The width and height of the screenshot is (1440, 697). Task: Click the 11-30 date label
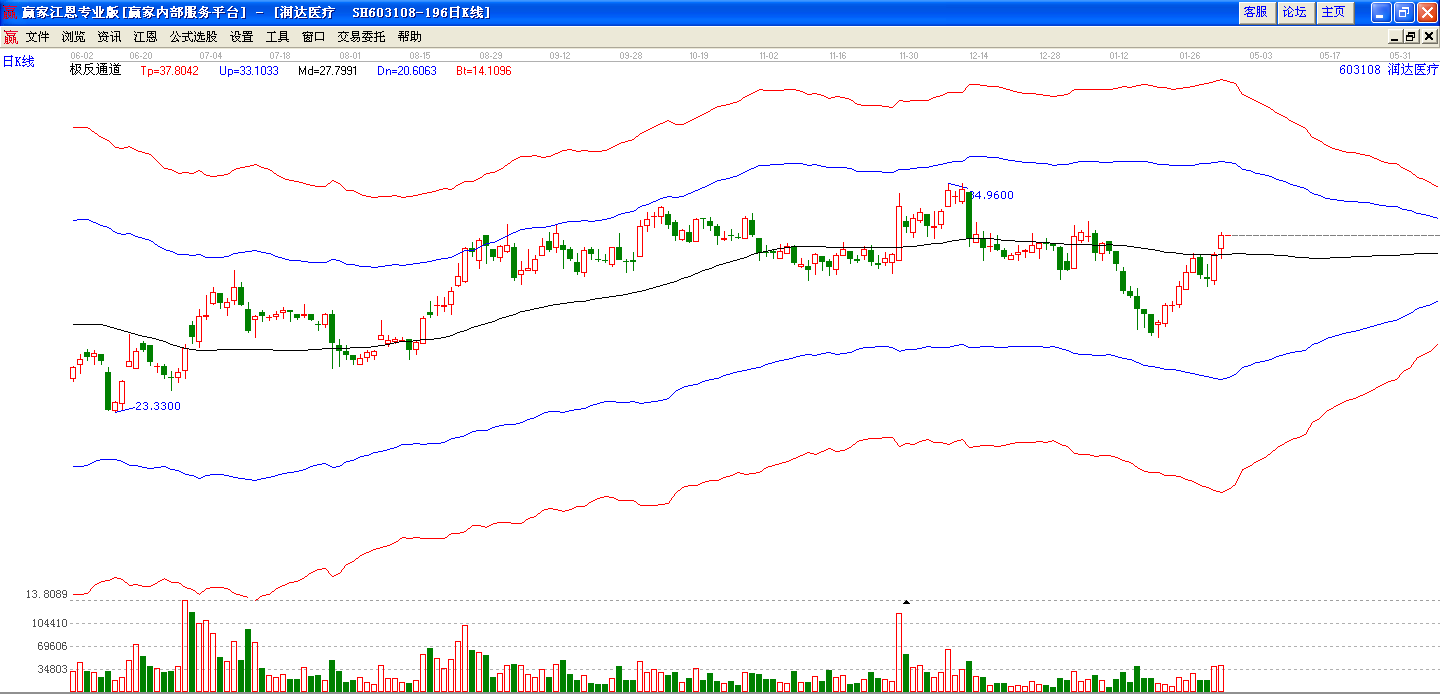(x=909, y=56)
